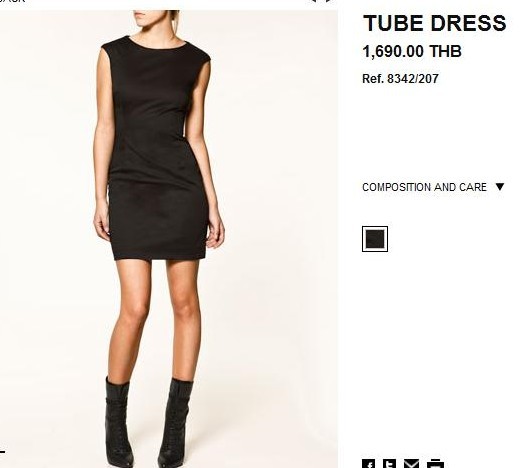Viewport: 526px width, 468px height.
Task: Go to next product arrow
Action: click(329, 1)
